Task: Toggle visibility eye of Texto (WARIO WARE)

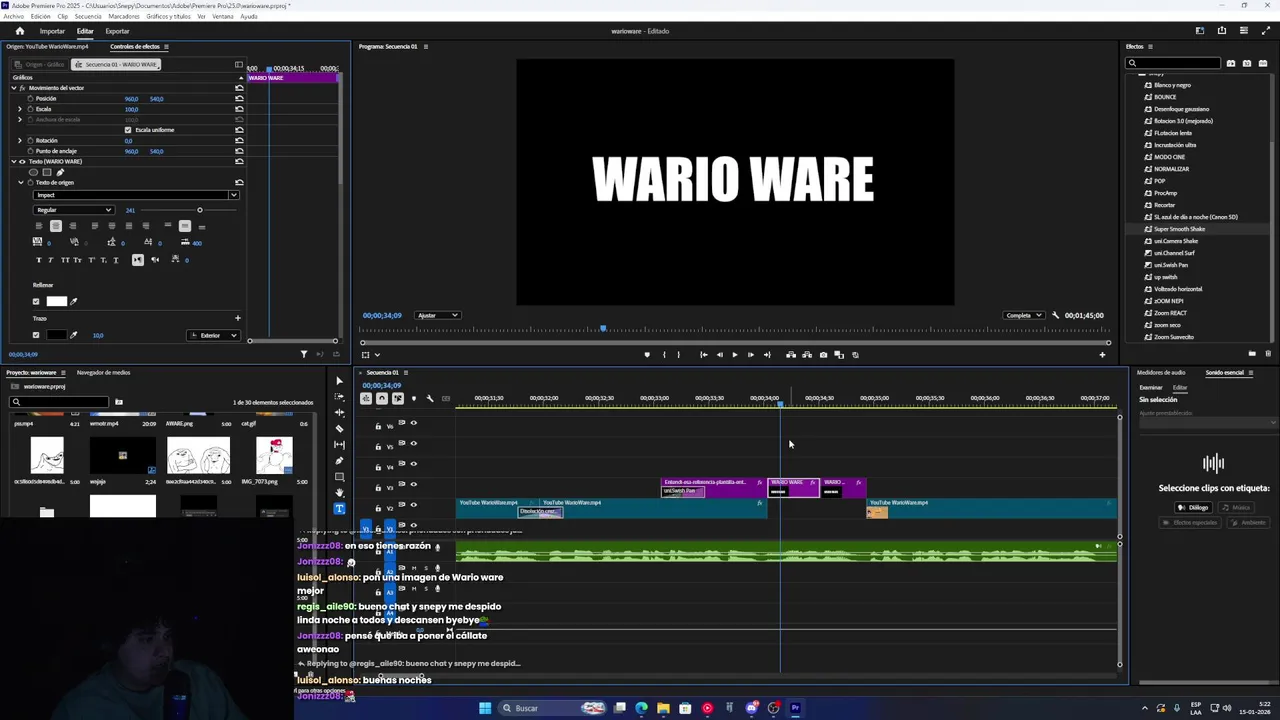Action: pos(23,162)
